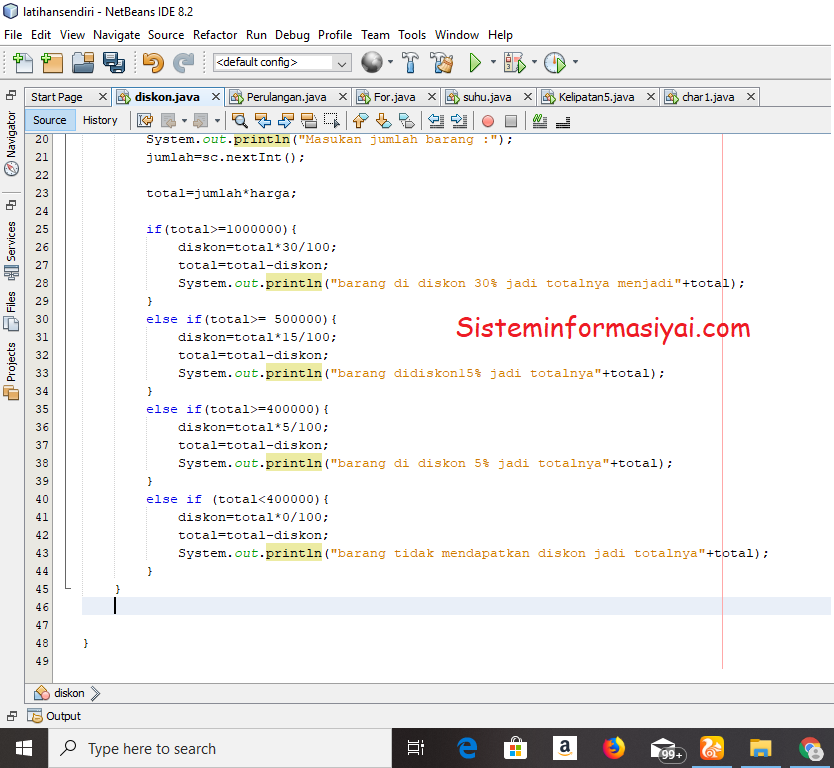Switch to the Perulangan.java tab
834x768 pixels.
point(295,96)
